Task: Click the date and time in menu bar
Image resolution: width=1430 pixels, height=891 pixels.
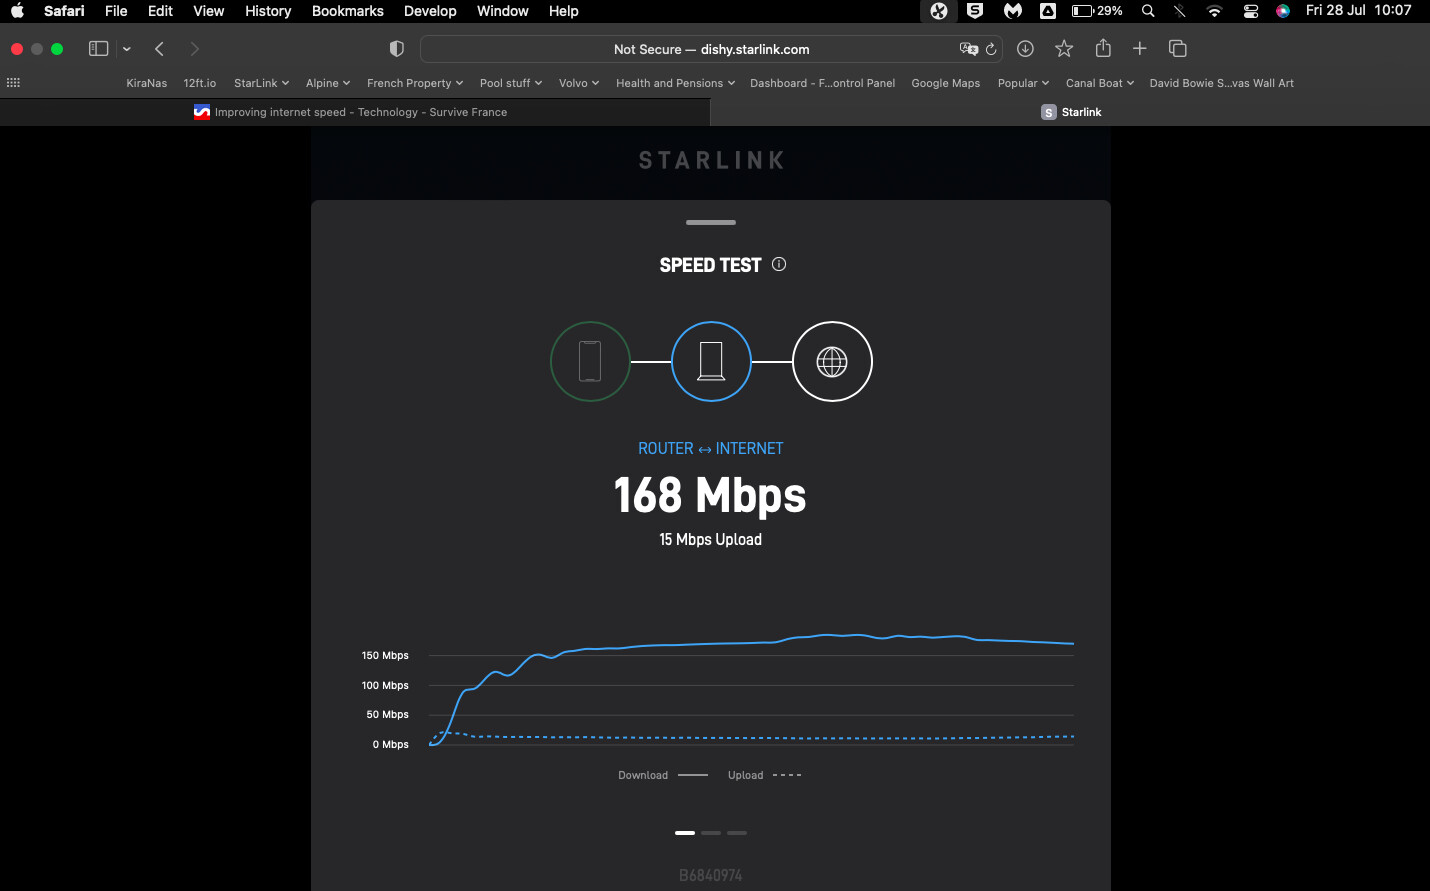Action: pos(1358,11)
